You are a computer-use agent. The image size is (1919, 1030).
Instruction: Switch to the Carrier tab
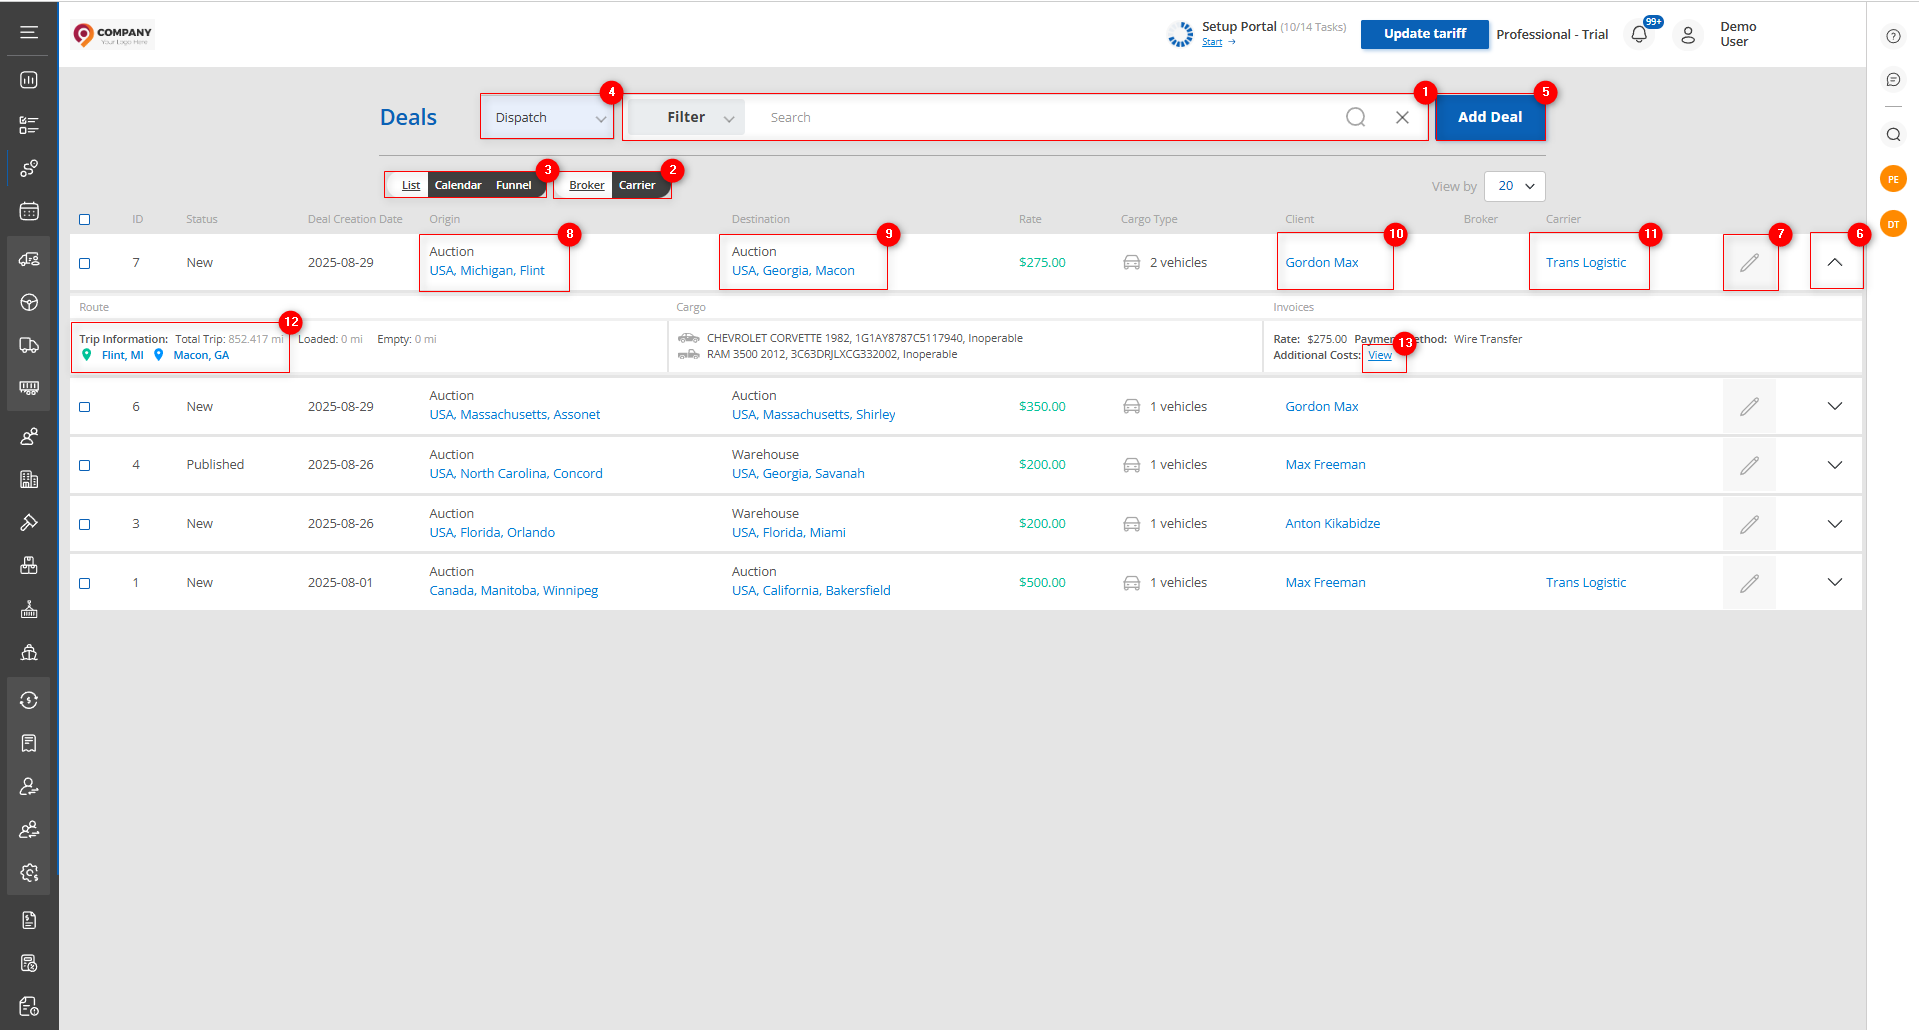pyautogui.click(x=636, y=186)
